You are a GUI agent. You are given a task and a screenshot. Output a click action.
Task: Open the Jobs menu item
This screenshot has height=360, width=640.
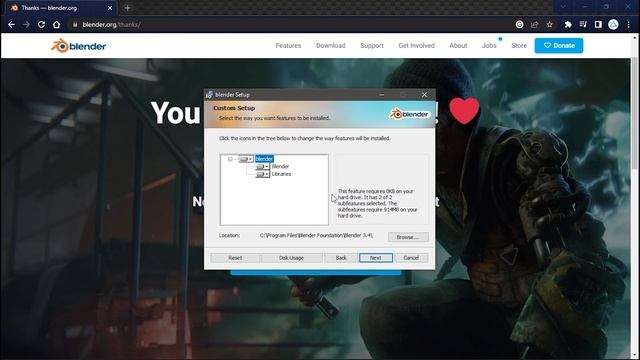tap(489, 46)
